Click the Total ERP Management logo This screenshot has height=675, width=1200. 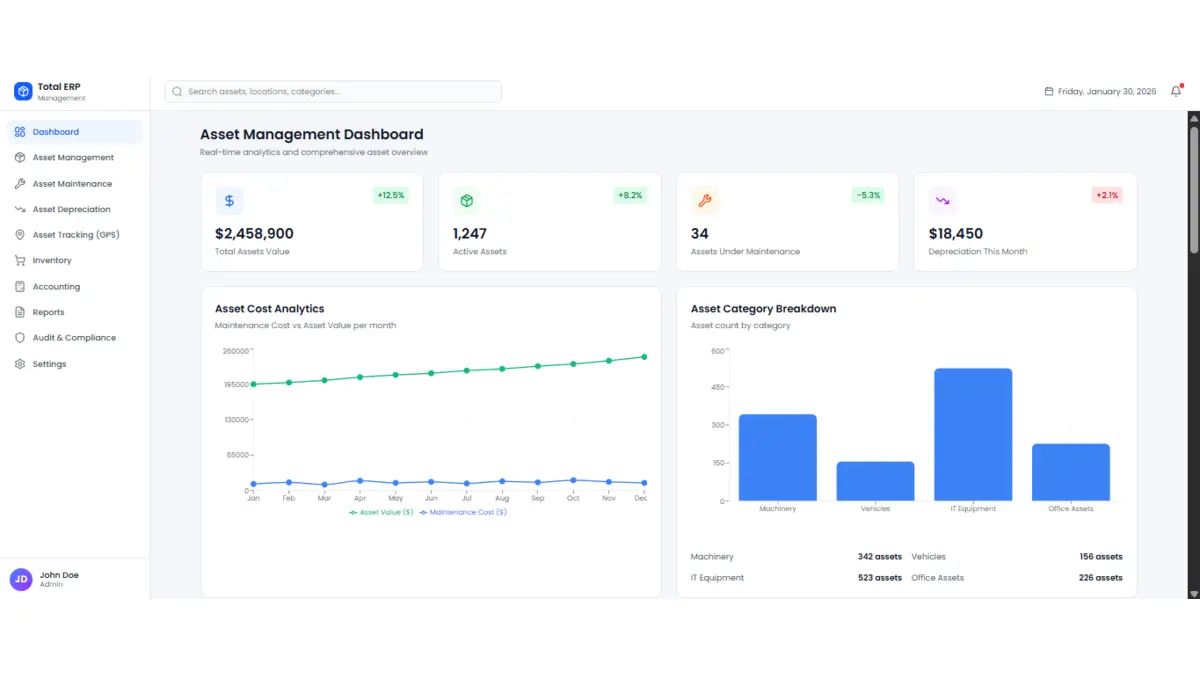pos(47,91)
